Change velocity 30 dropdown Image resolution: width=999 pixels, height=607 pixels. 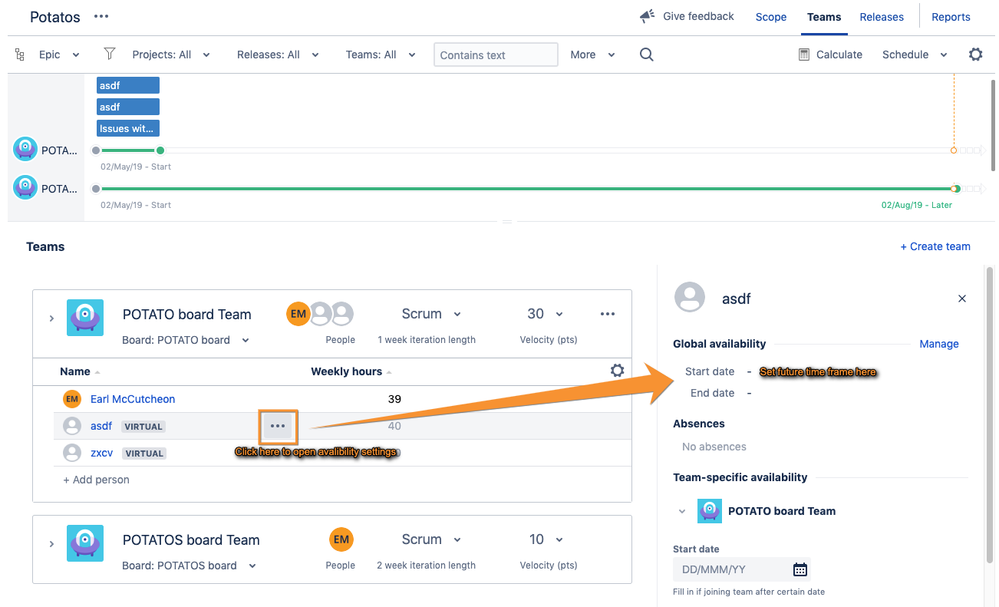point(545,314)
